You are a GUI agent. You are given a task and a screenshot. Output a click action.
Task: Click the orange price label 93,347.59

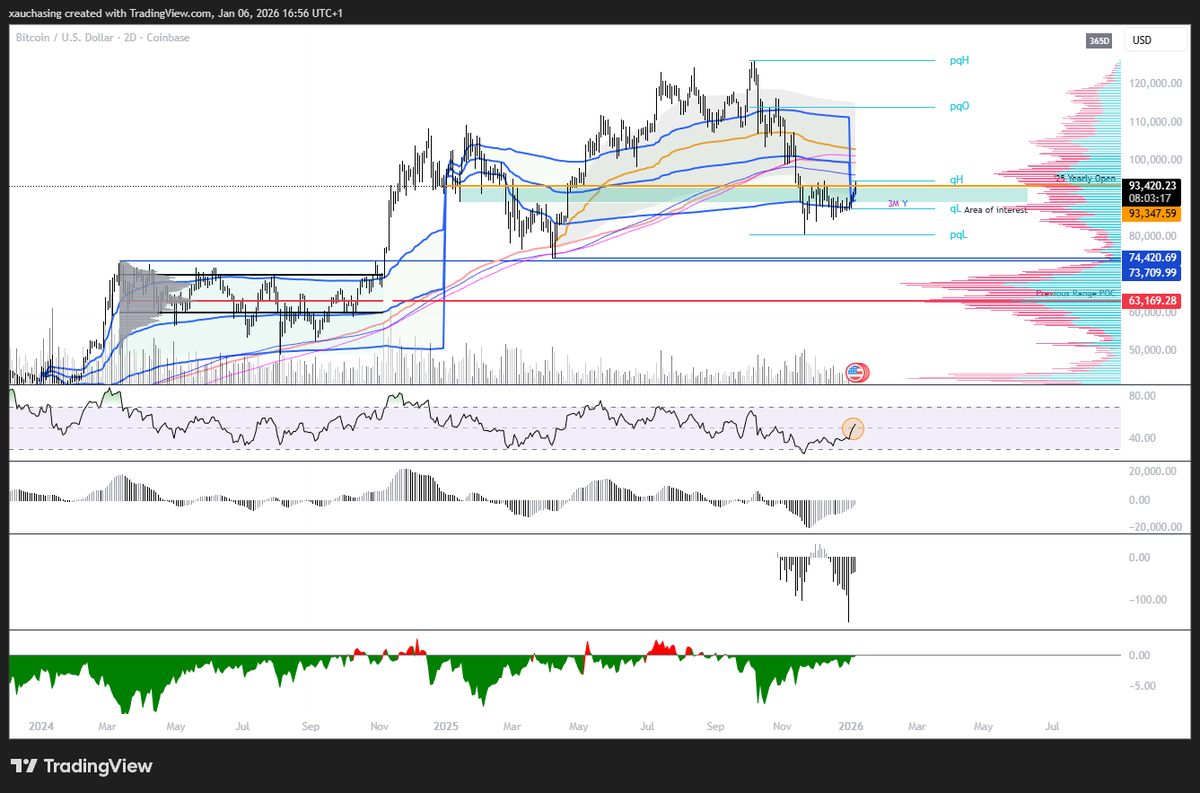tap(1152, 214)
